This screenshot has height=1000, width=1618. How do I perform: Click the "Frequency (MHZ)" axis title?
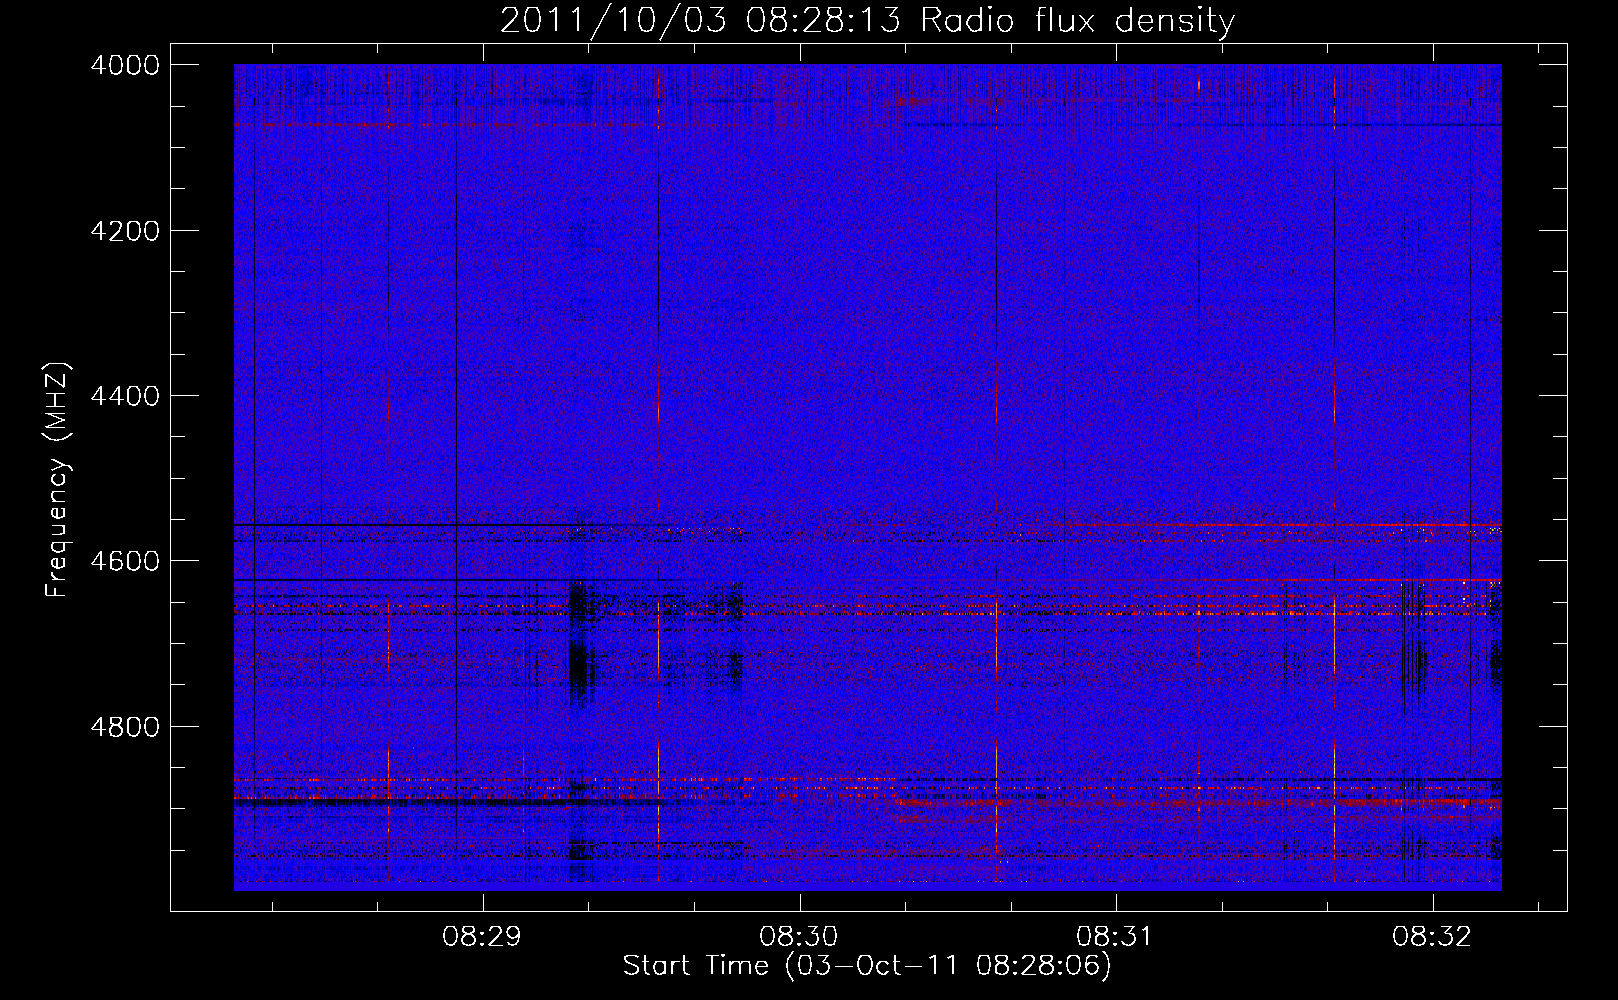pyautogui.click(x=58, y=480)
